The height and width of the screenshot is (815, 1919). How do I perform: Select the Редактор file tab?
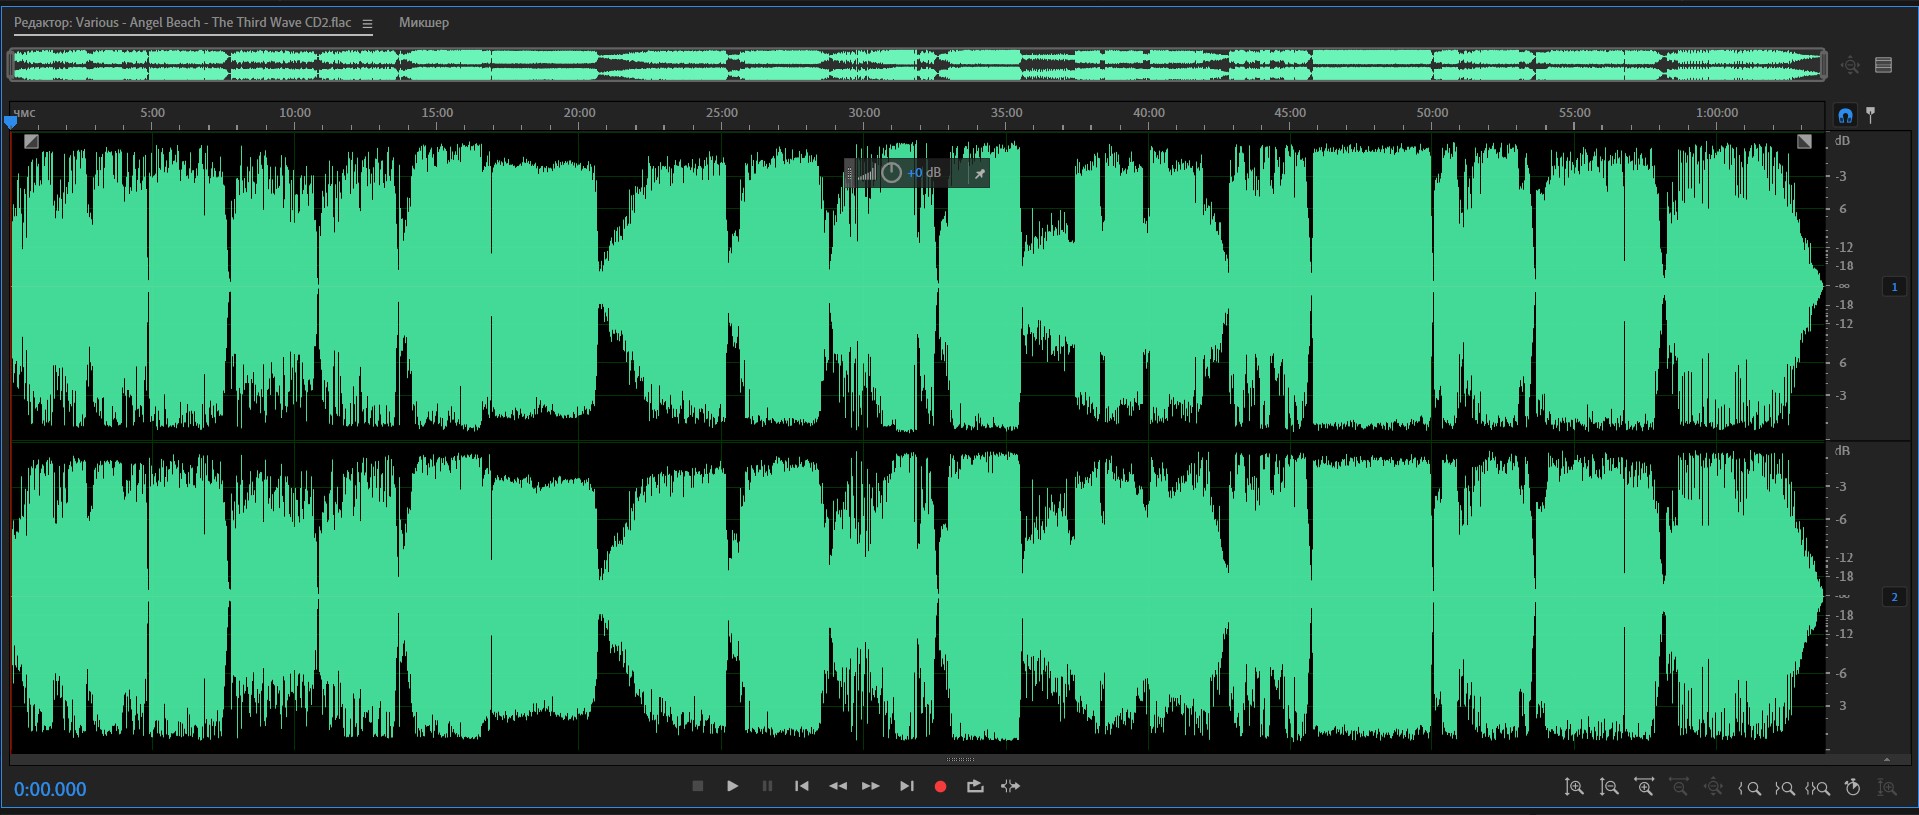pos(182,22)
